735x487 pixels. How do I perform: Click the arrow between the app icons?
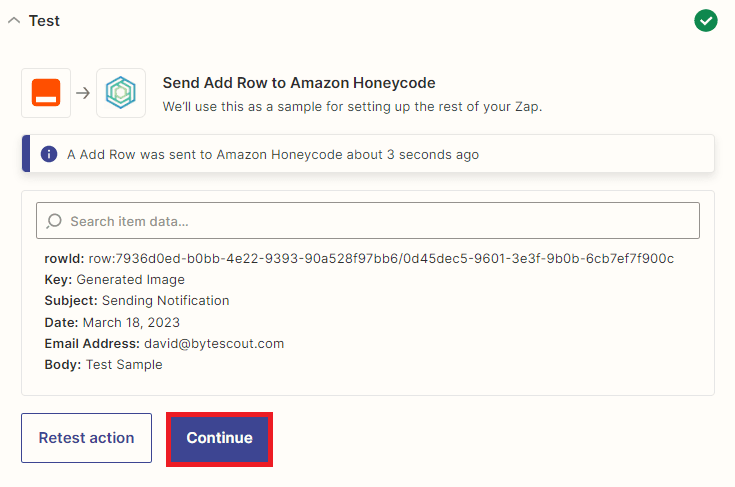coord(83,93)
